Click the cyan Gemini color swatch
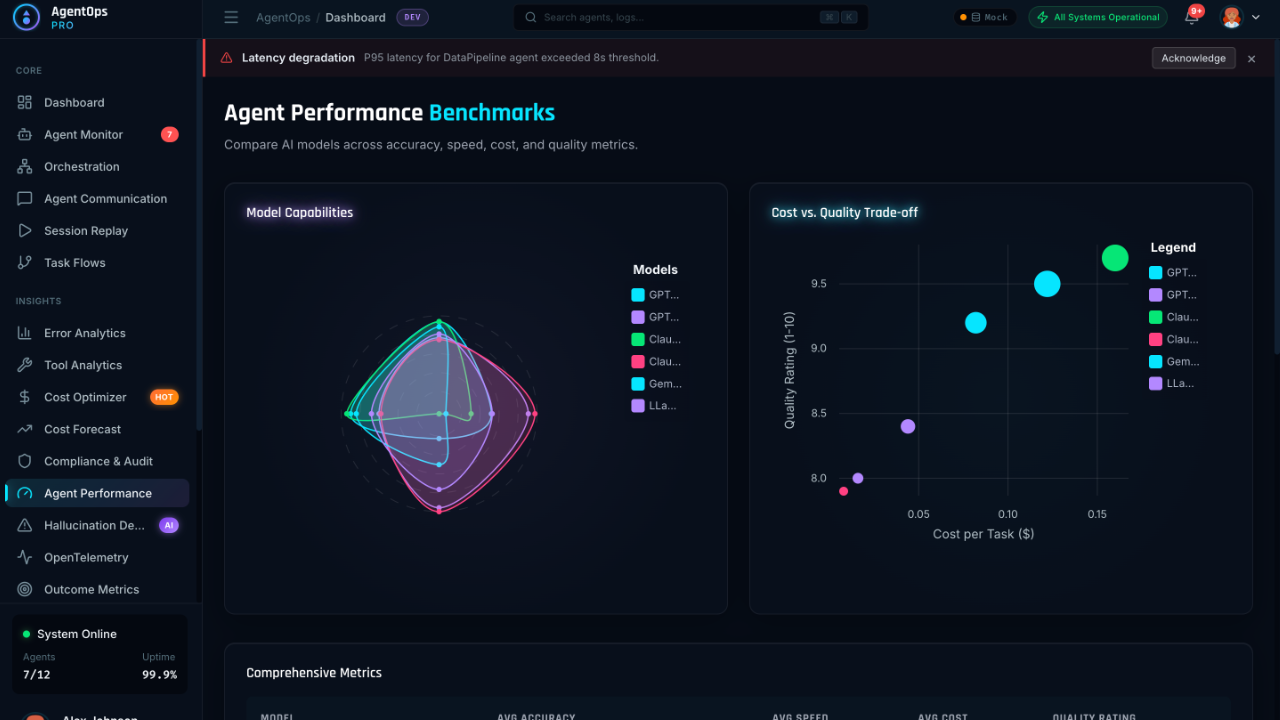Screen dimensions: 1280x720 pos(638,383)
